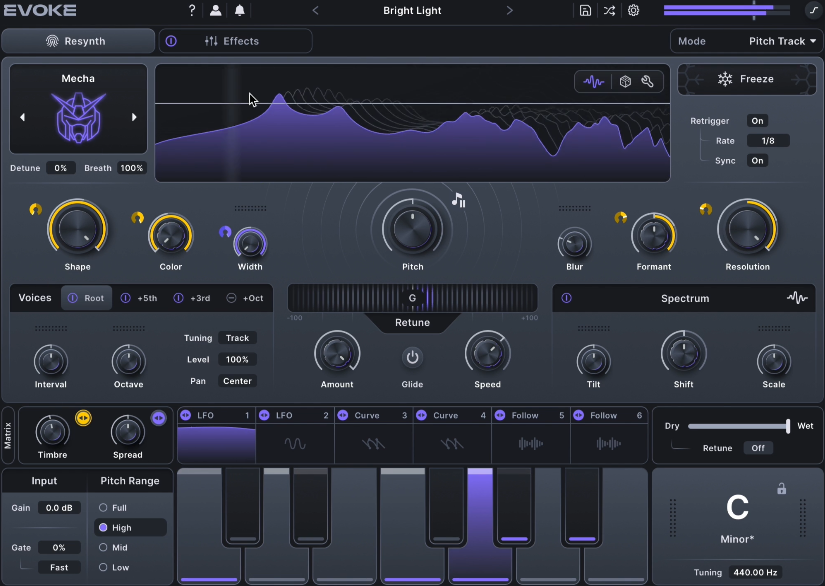825x586 pixels.
Task: Switch to the Resynth tab
Action: point(78,41)
